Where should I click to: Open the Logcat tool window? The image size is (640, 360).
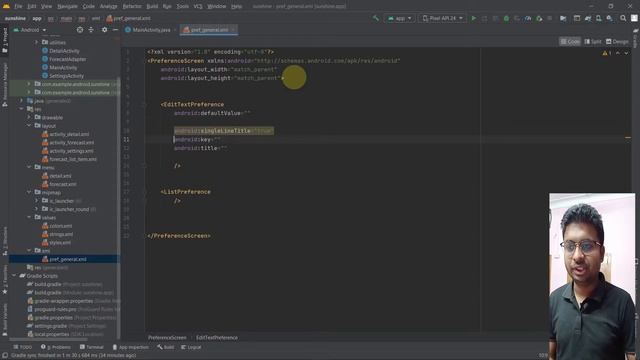pos(191,347)
